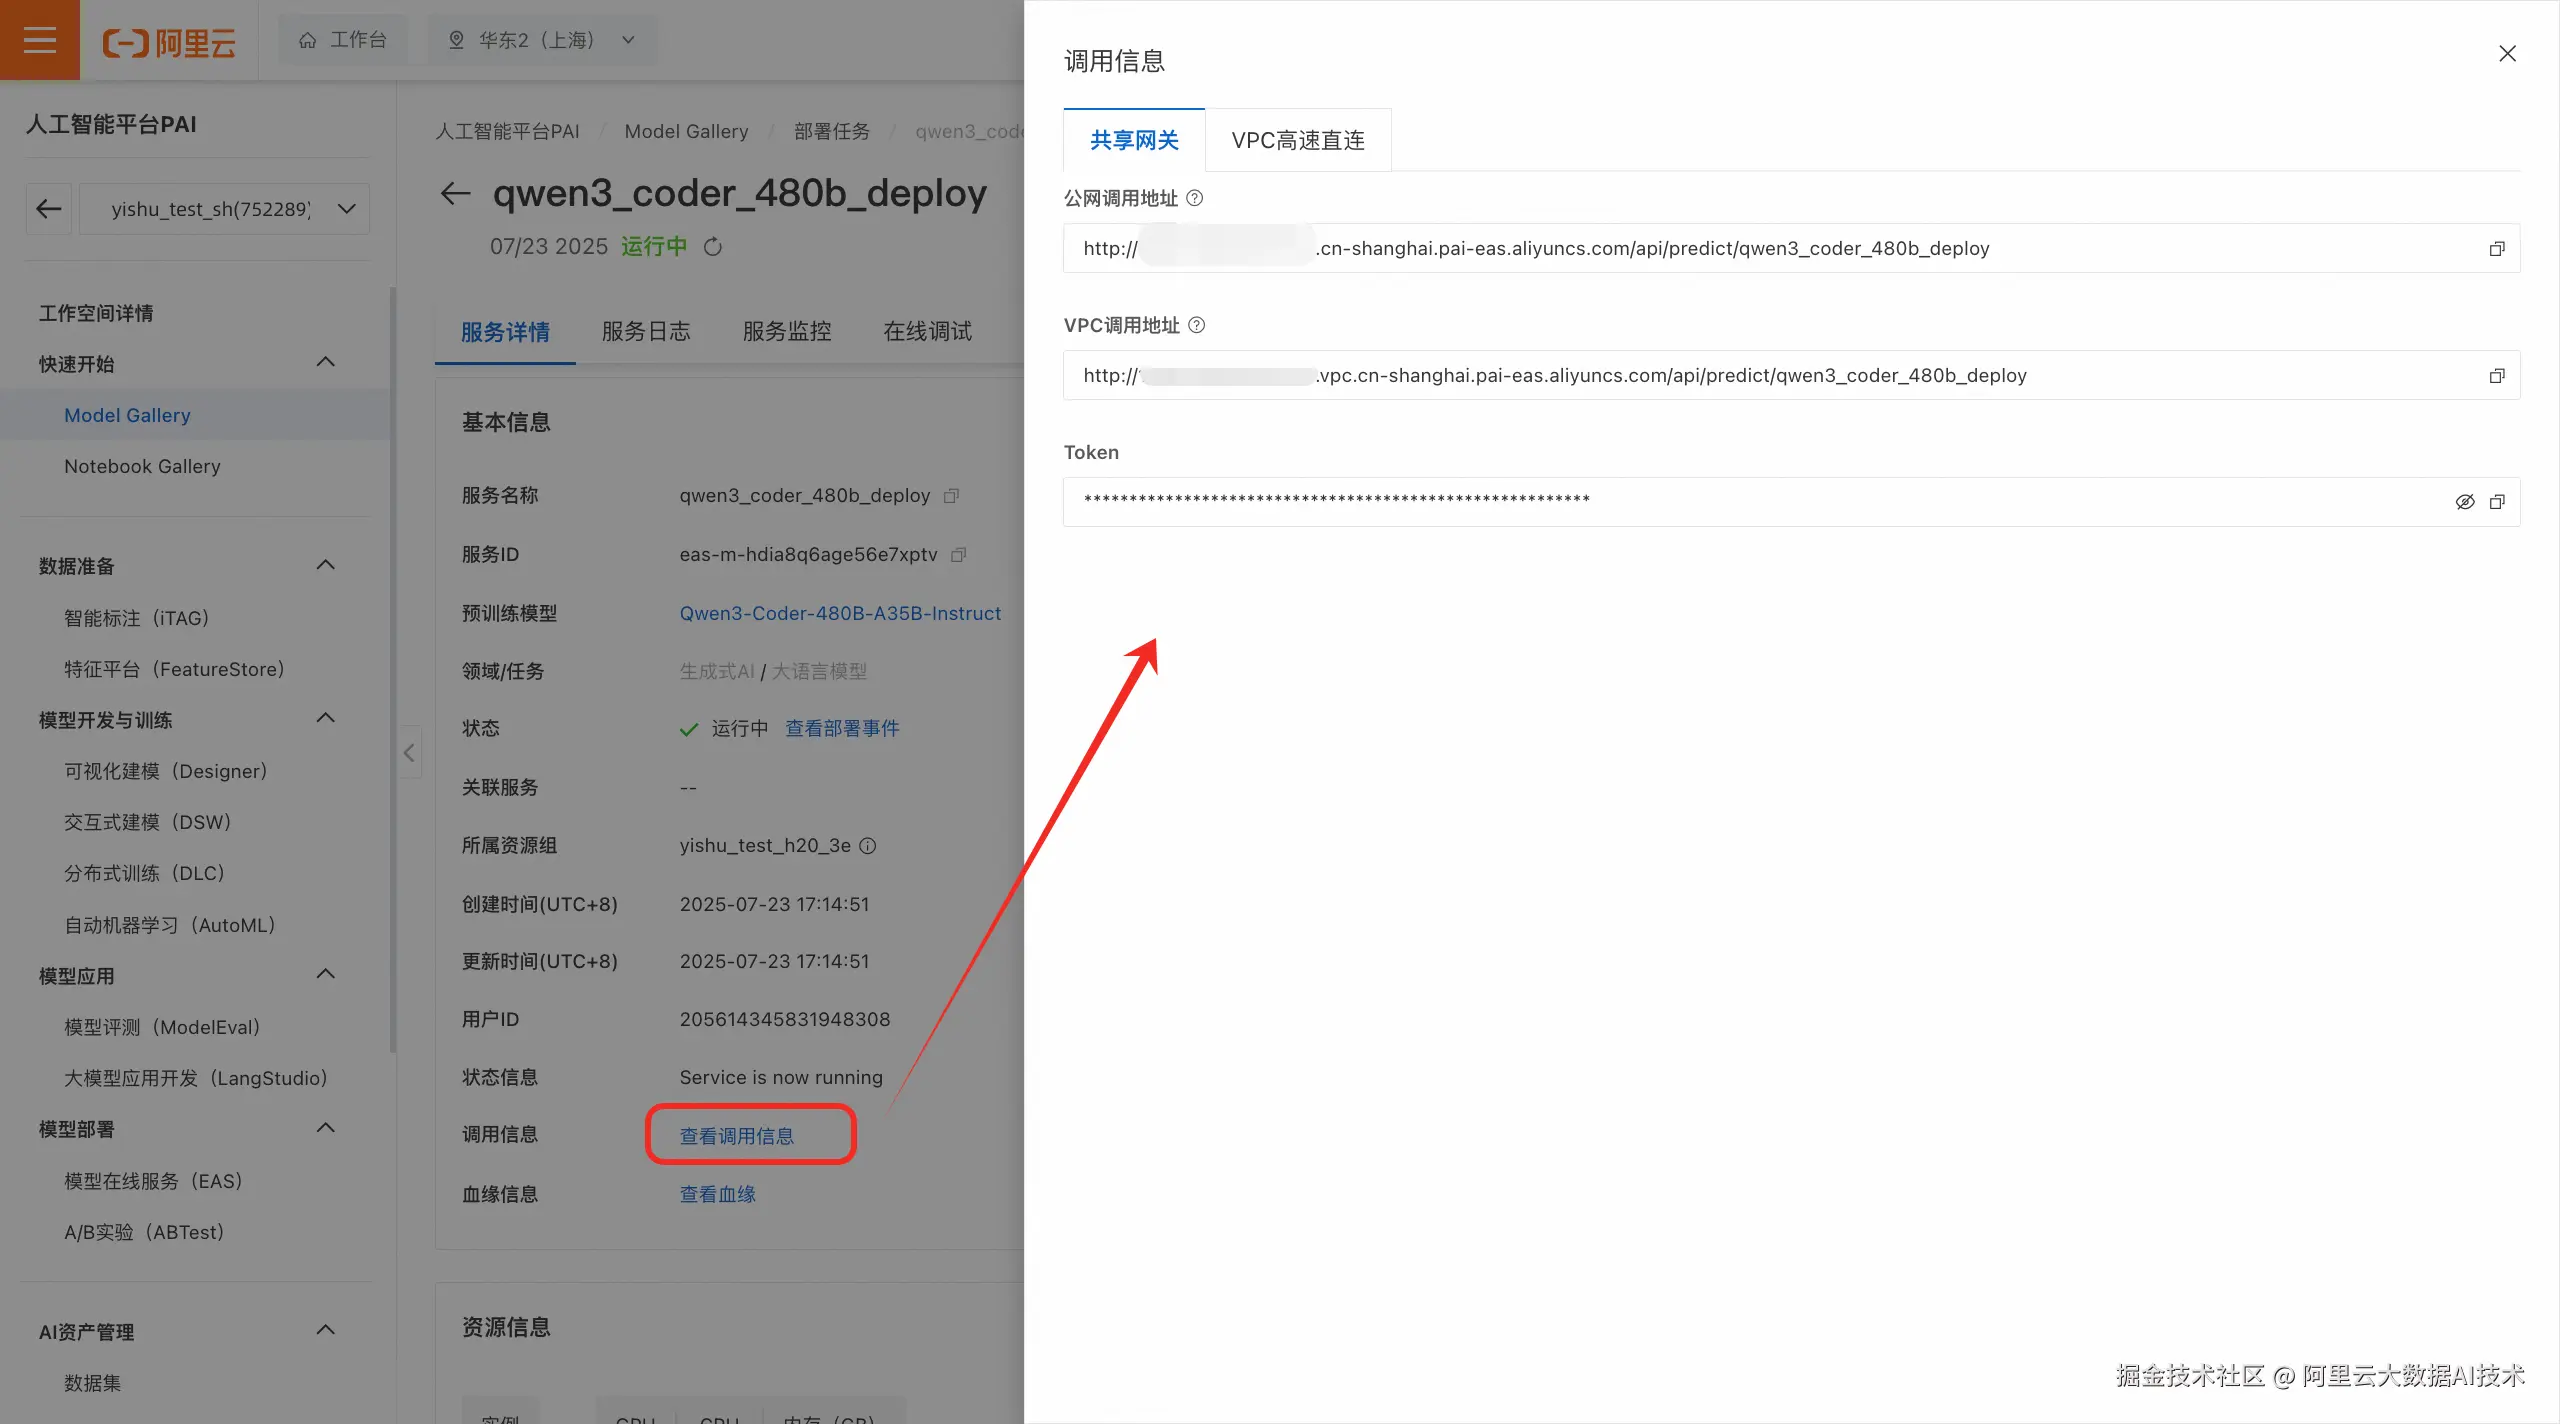
Task: Open Qwen3-Coder-480B-A35B-Instruct model link
Action: coord(840,613)
